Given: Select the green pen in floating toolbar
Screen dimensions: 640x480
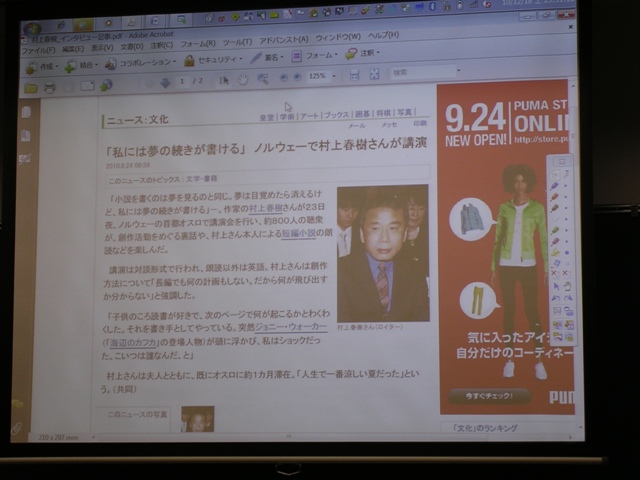Looking at the screenshot, I should pos(555,230).
